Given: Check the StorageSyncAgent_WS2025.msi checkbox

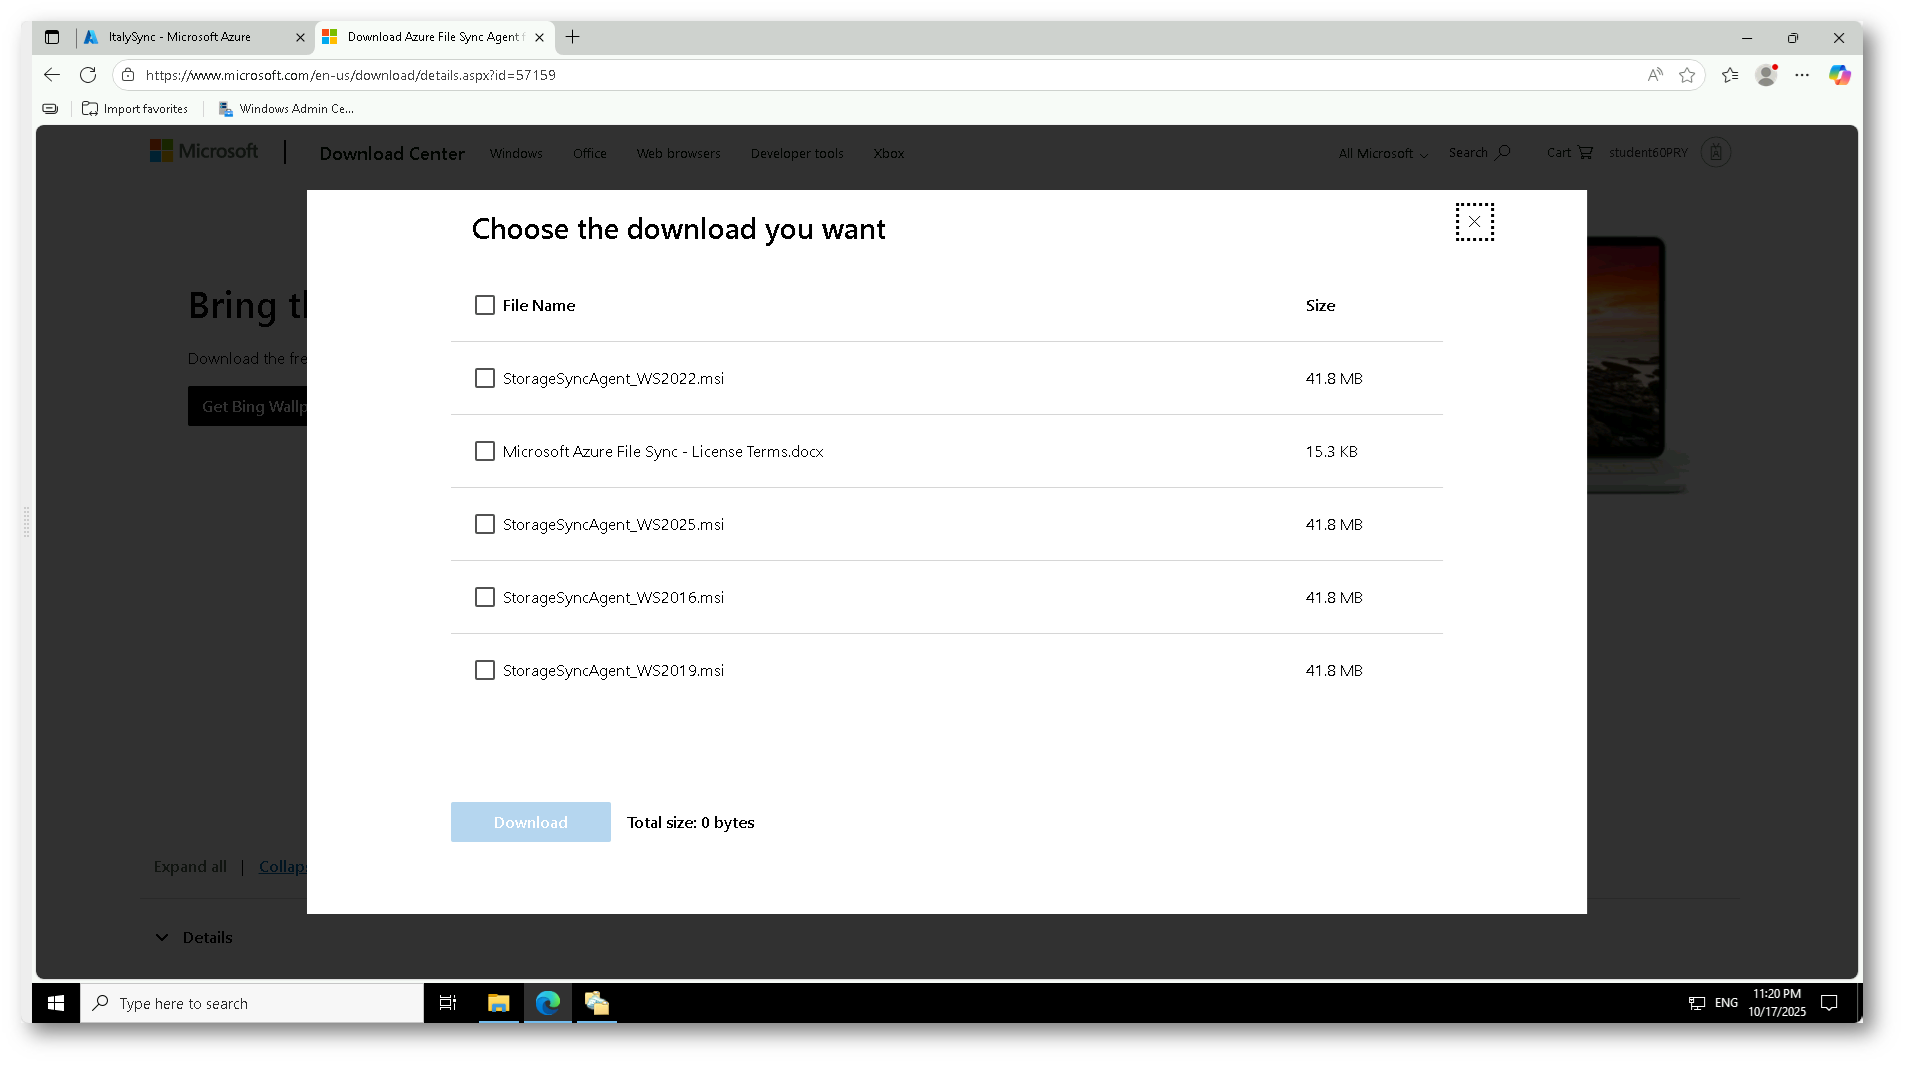Looking at the screenshot, I should pyautogui.click(x=485, y=525).
